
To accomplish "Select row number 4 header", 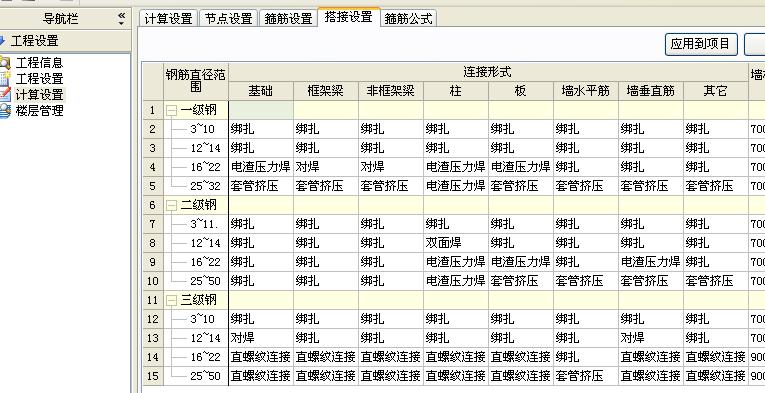I will (x=153, y=167).
